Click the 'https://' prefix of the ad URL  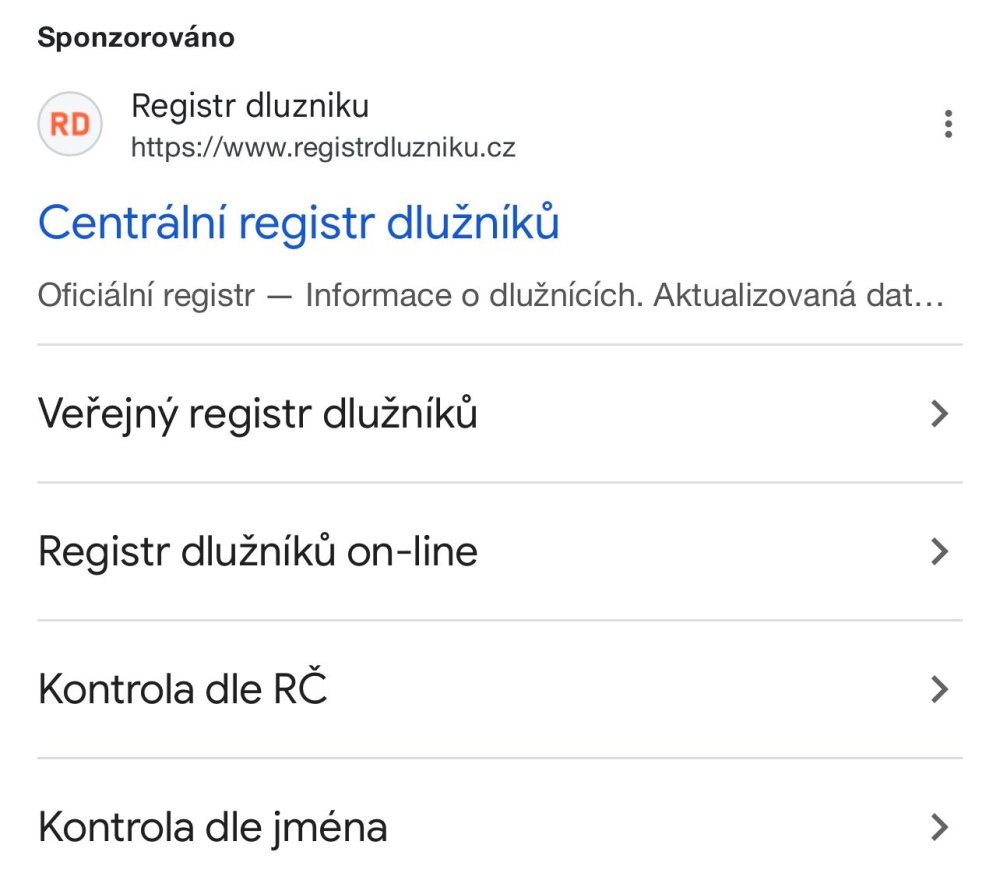164,149
